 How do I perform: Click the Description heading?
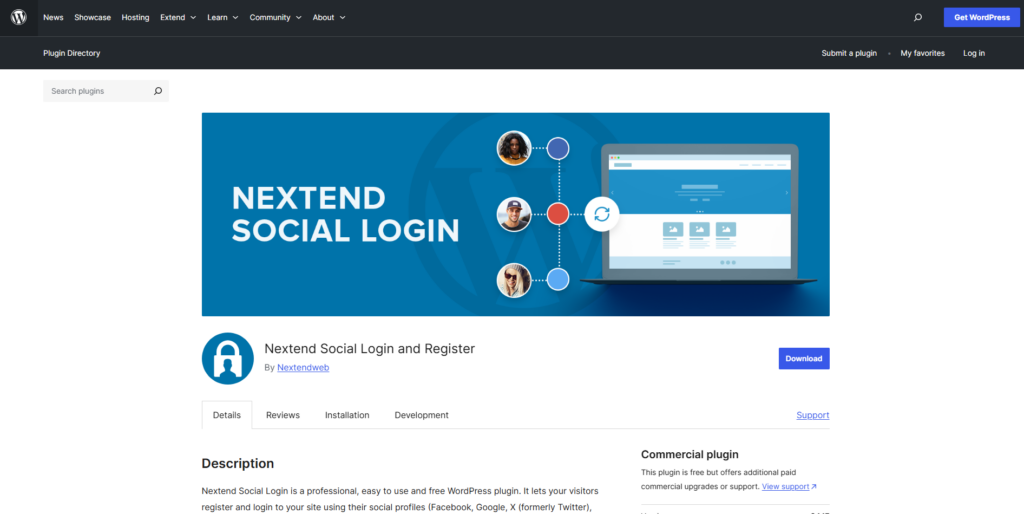pyautogui.click(x=238, y=464)
